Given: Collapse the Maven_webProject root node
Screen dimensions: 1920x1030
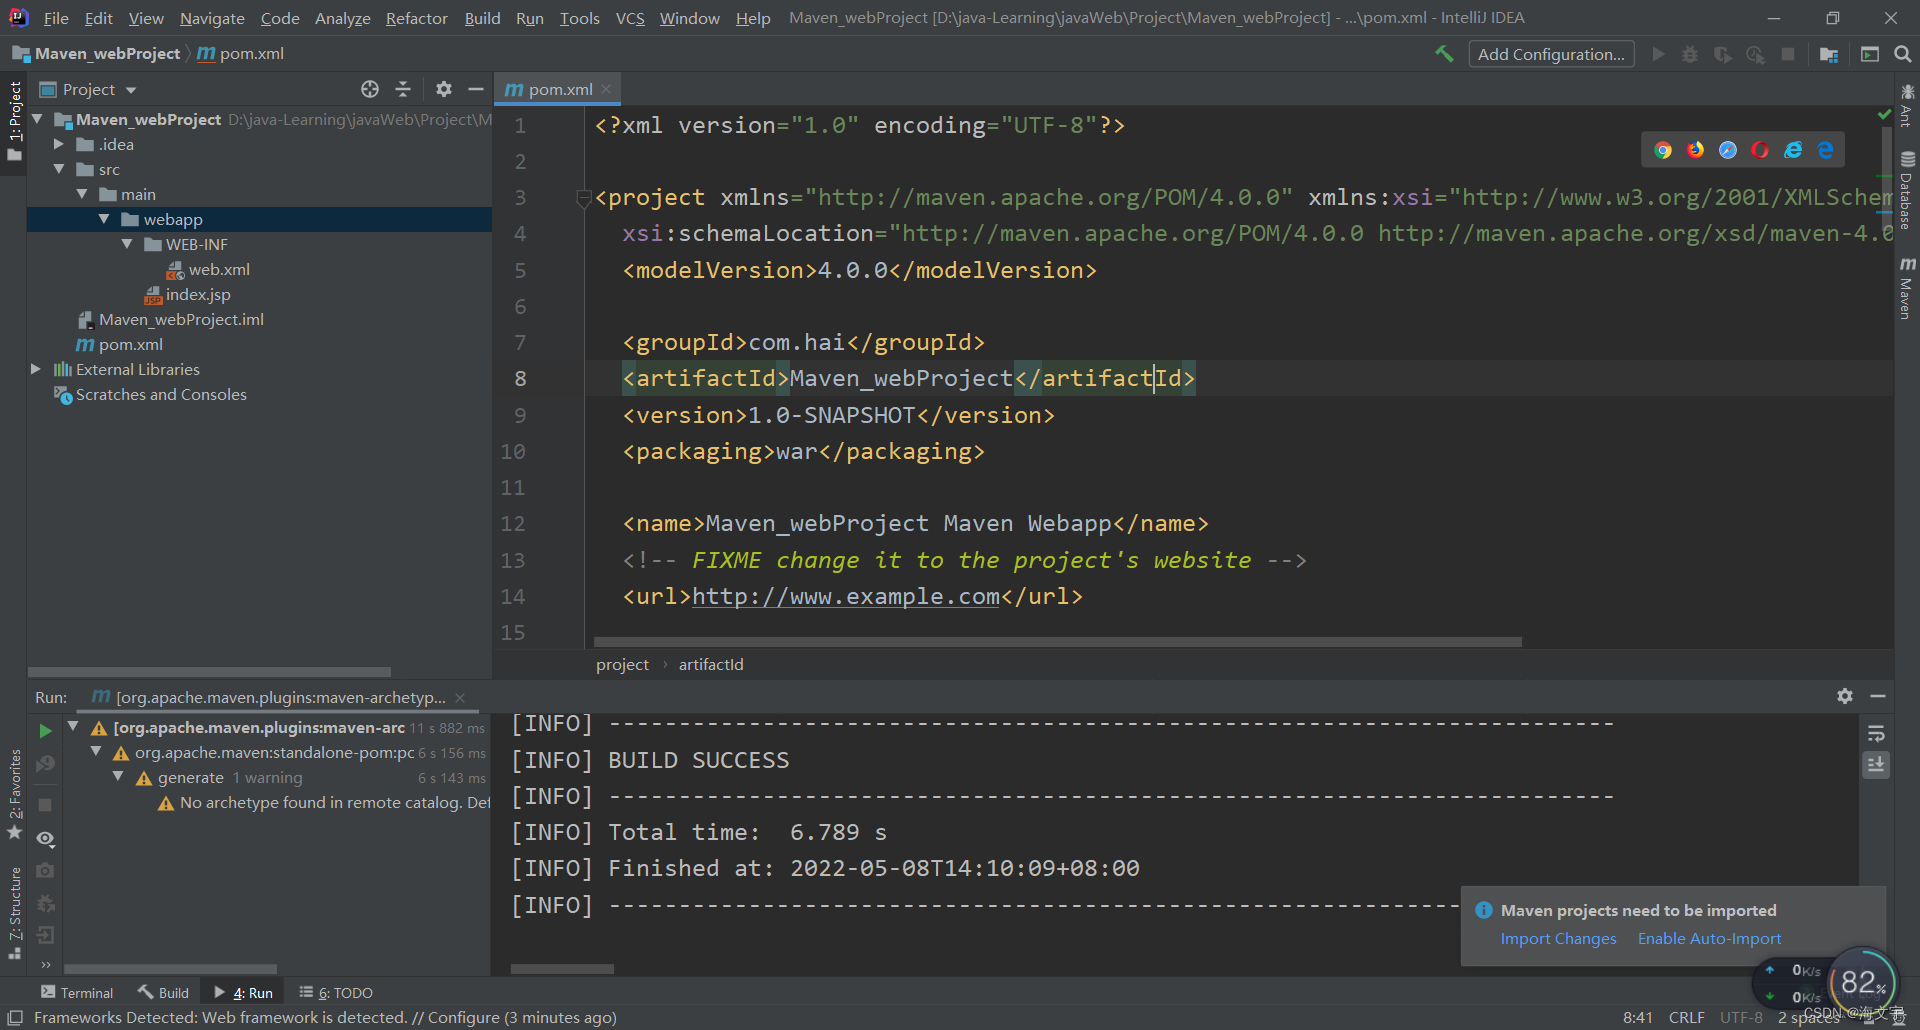Looking at the screenshot, I should pyautogui.click(x=37, y=119).
